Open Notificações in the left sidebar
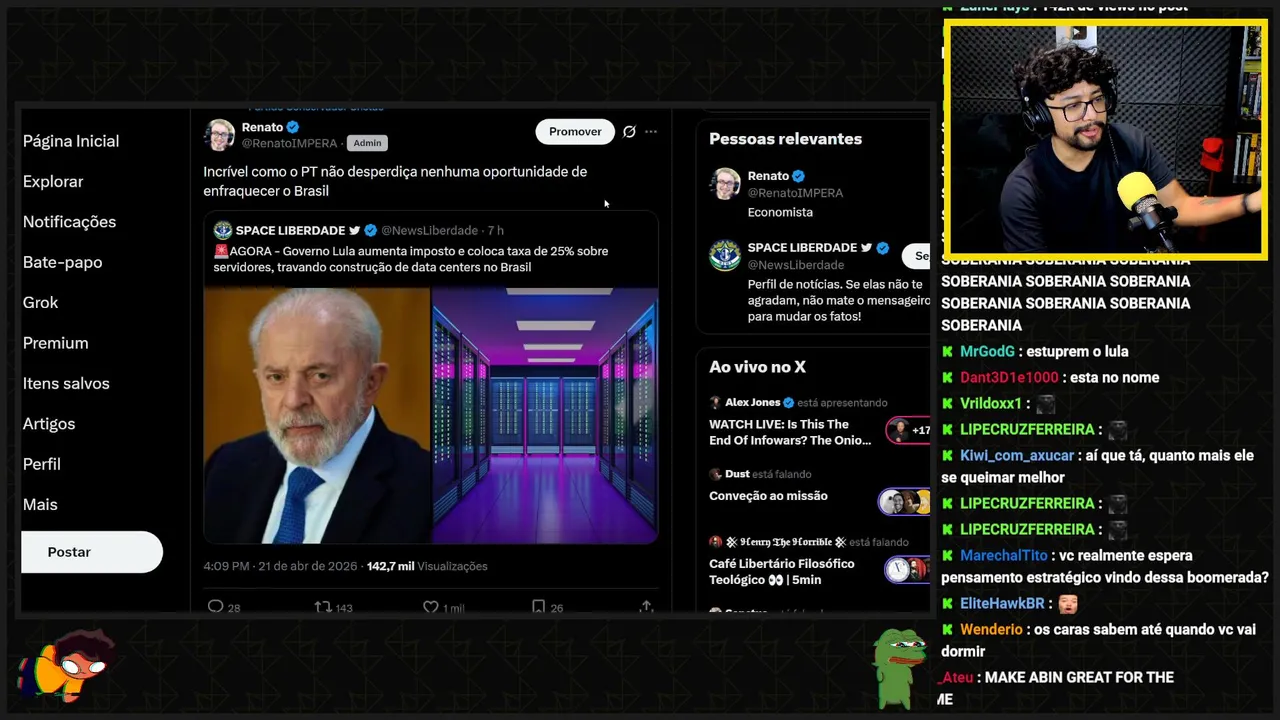Image resolution: width=1280 pixels, height=720 pixels. point(69,222)
